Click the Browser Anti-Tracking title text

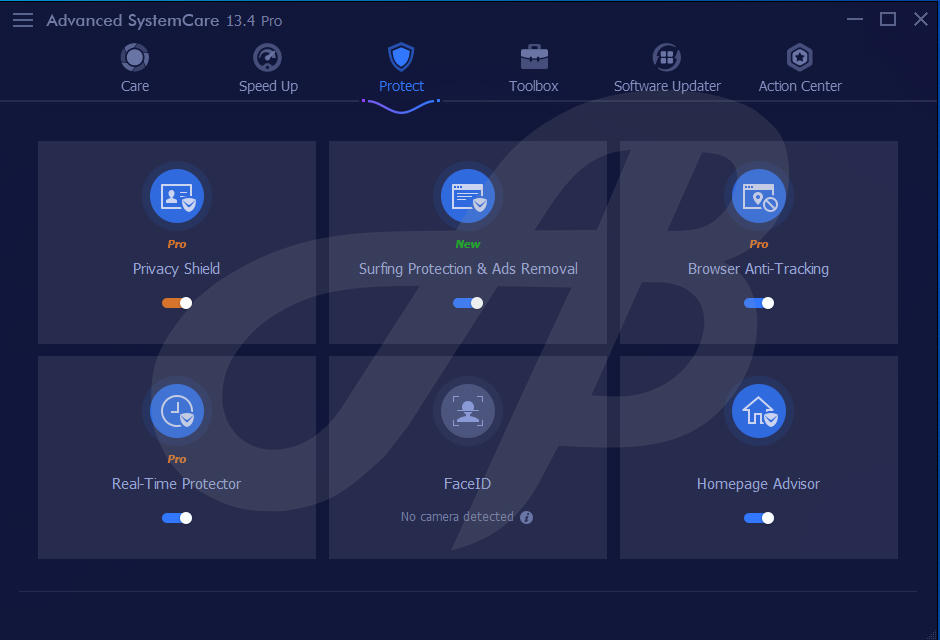758,268
